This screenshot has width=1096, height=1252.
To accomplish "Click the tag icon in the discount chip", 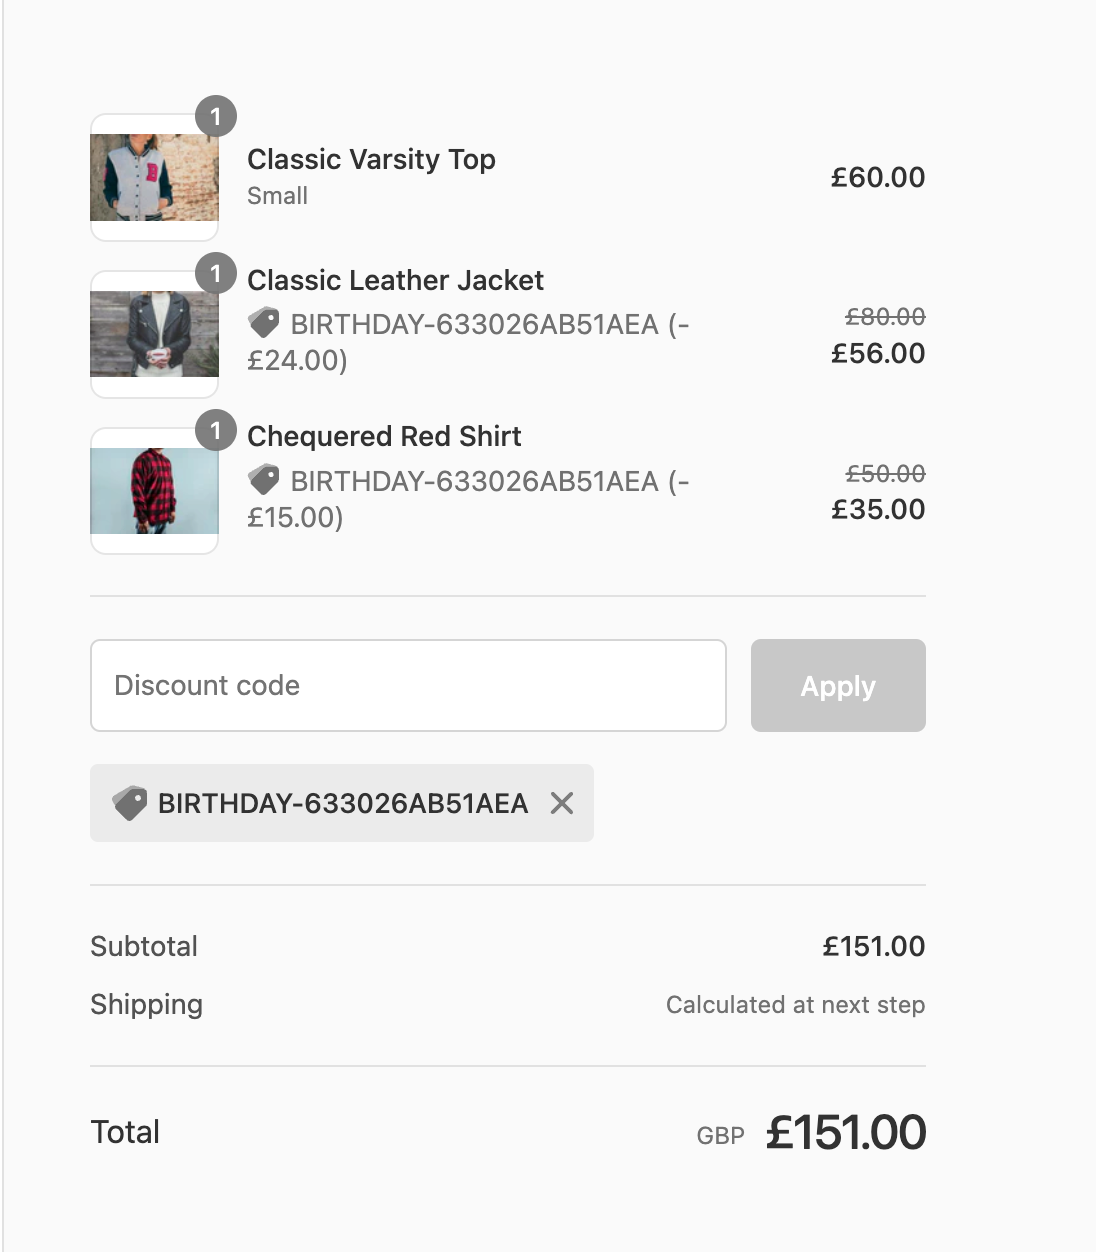I will click(130, 803).
